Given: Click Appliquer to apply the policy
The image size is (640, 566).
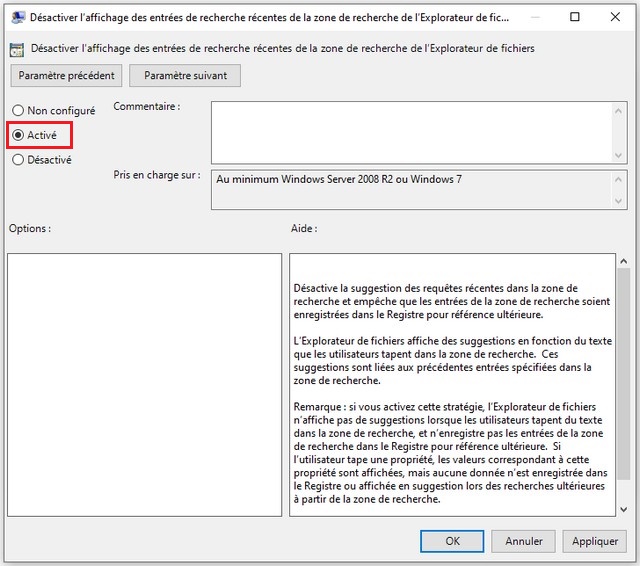Looking at the screenshot, I should pyautogui.click(x=595, y=541).
